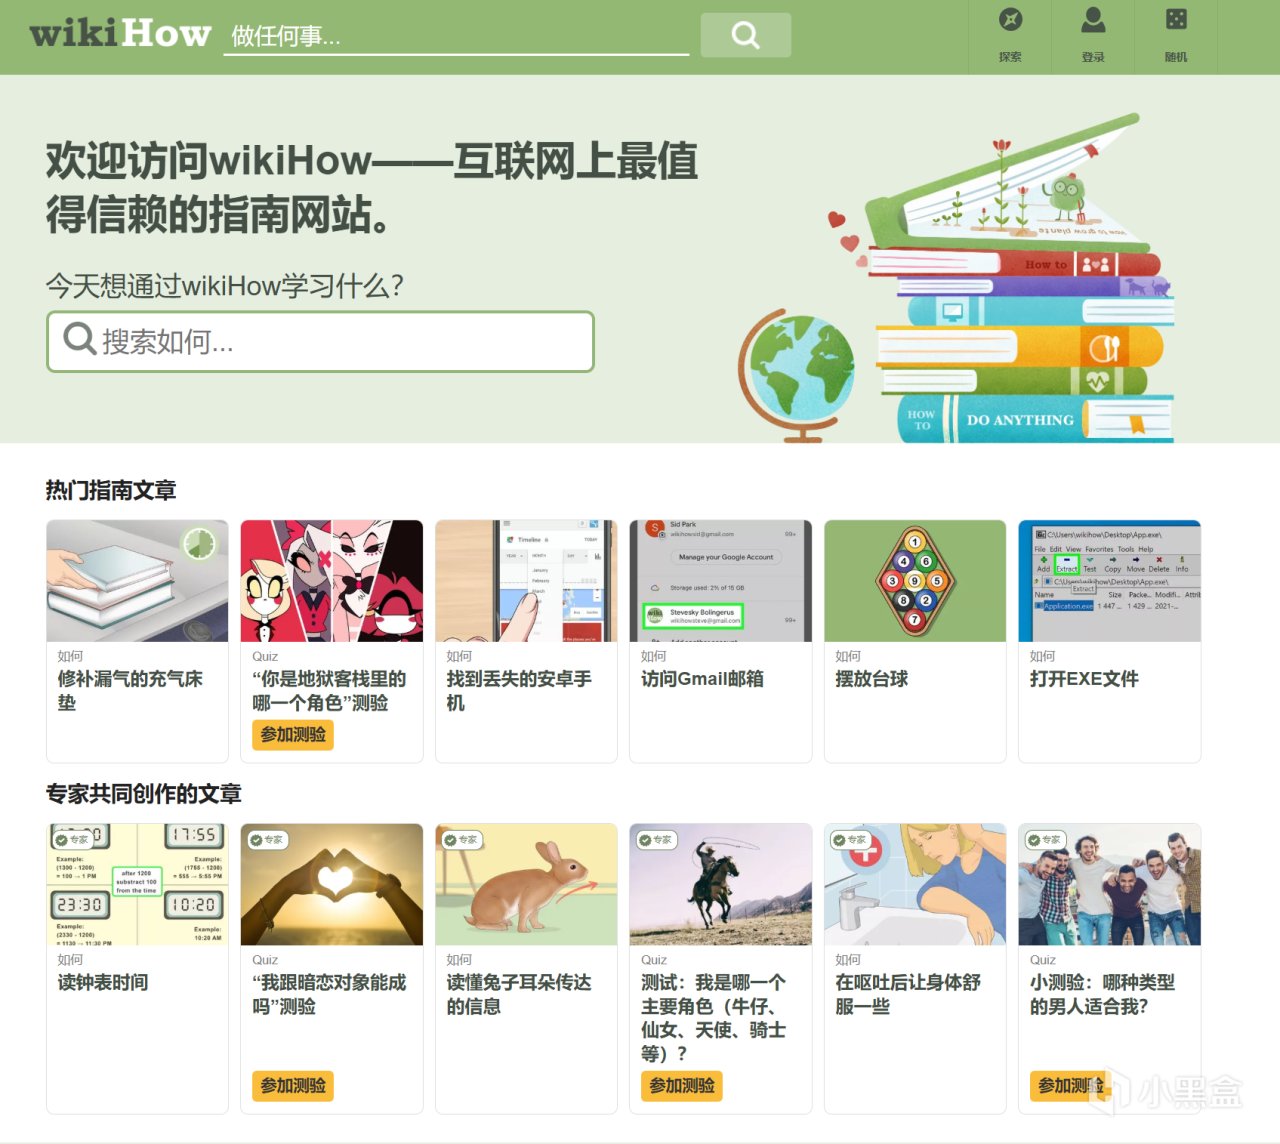The width and height of the screenshot is (1280, 1144).
Task: Open the rabbit ears article thumbnail
Action: point(526,885)
